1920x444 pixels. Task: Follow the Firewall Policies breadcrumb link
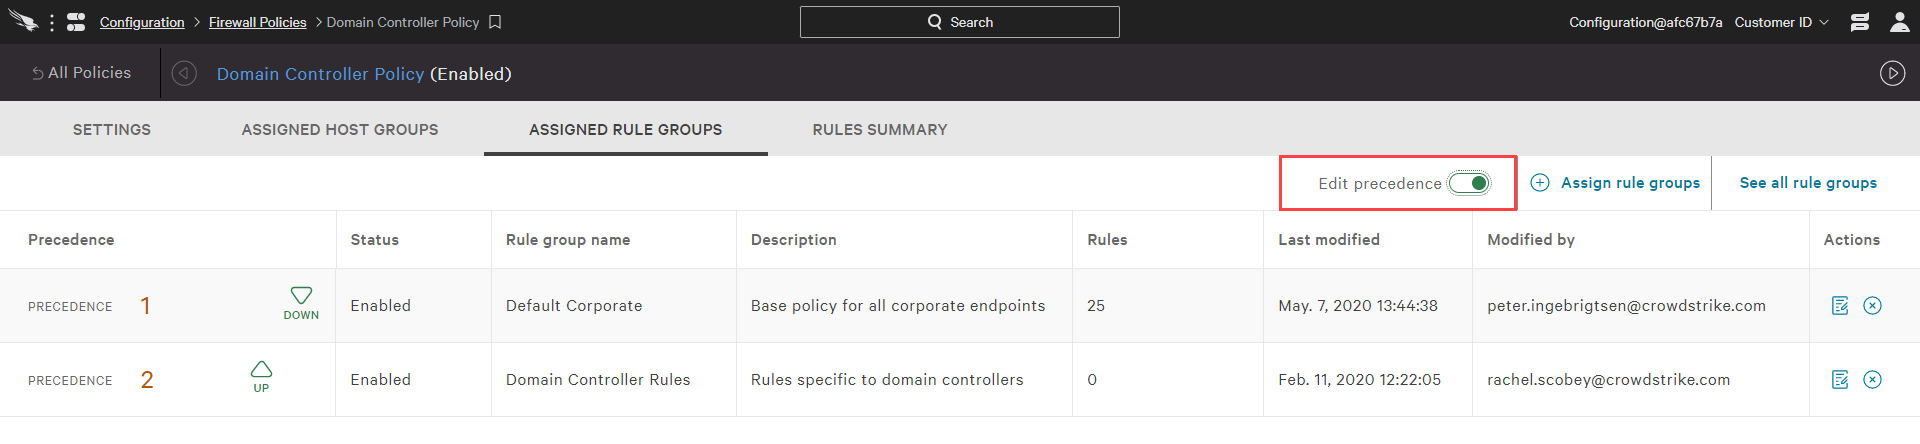click(257, 22)
